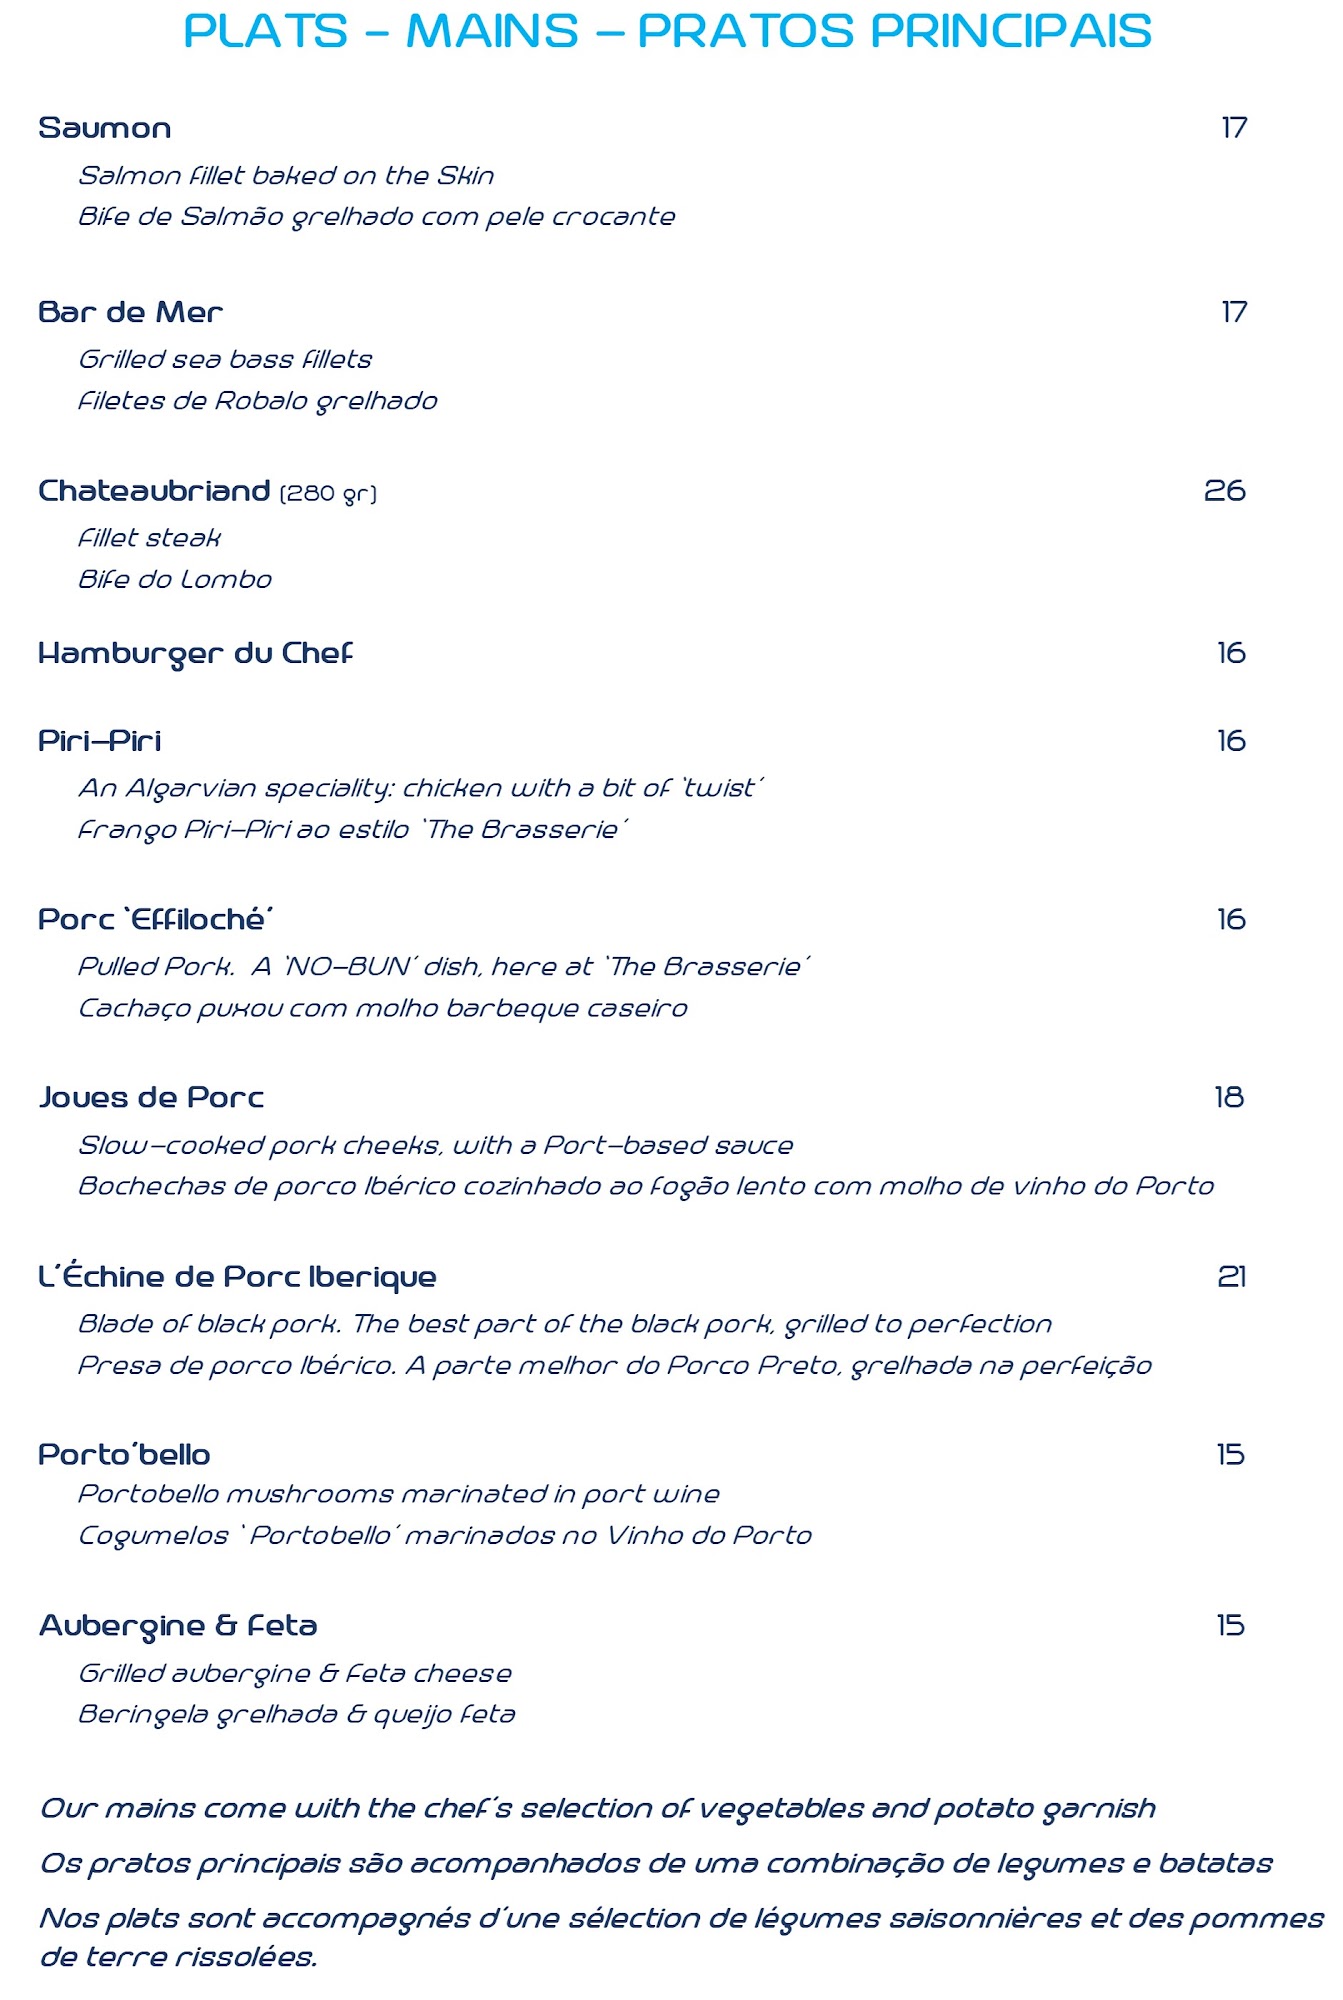
Task: Click 'Slow-cooked pork cheeks' description line
Action: [x=435, y=1146]
